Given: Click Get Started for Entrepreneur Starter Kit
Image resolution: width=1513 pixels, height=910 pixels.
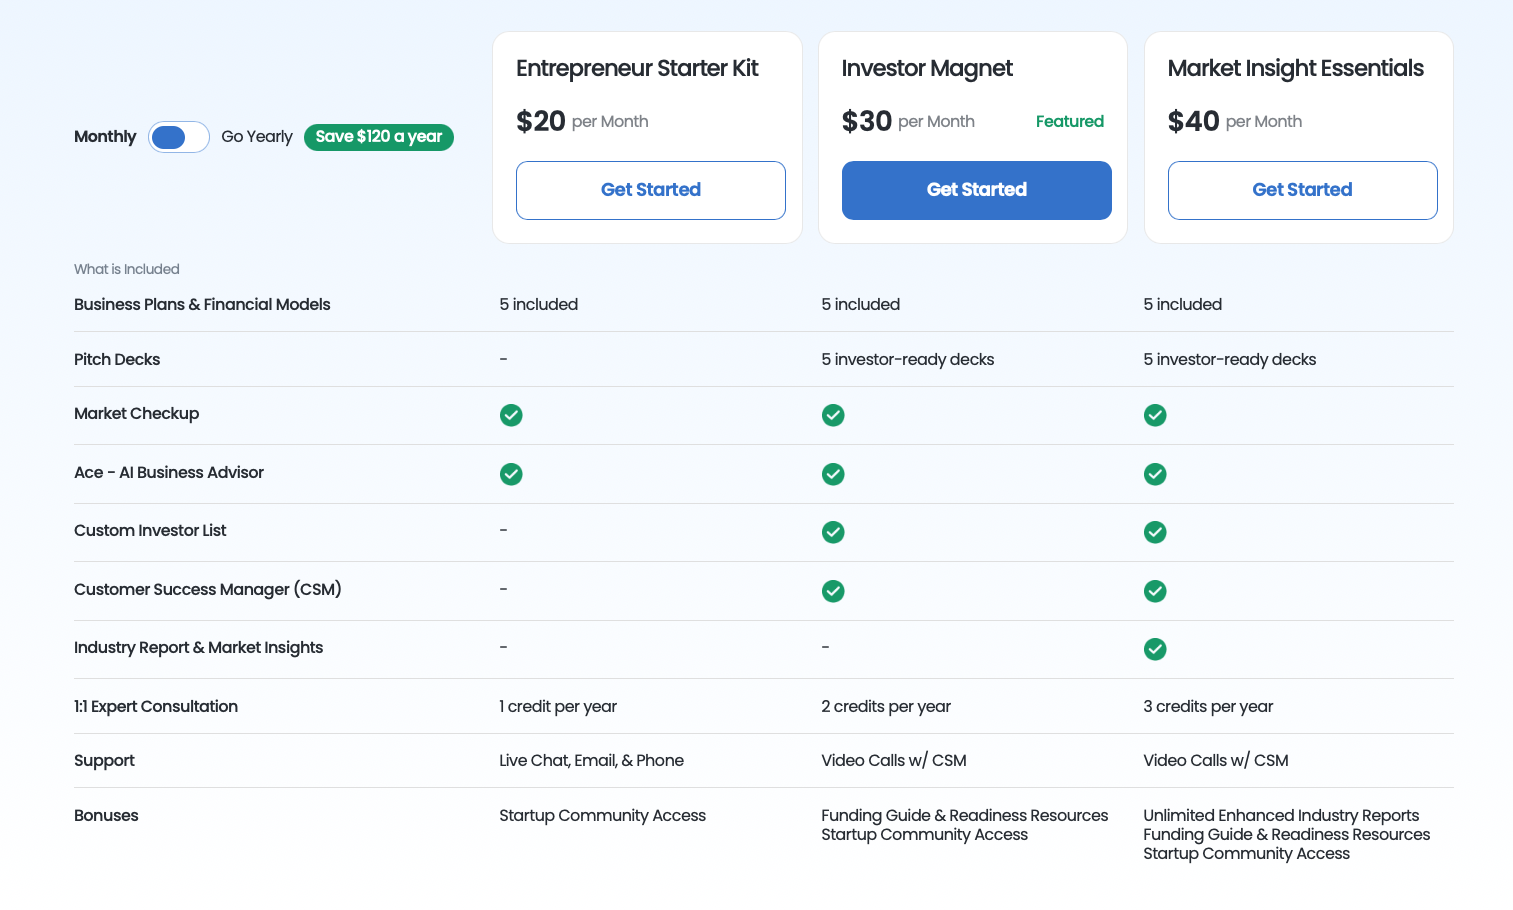Looking at the screenshot, I should click(x=651, y=190).
